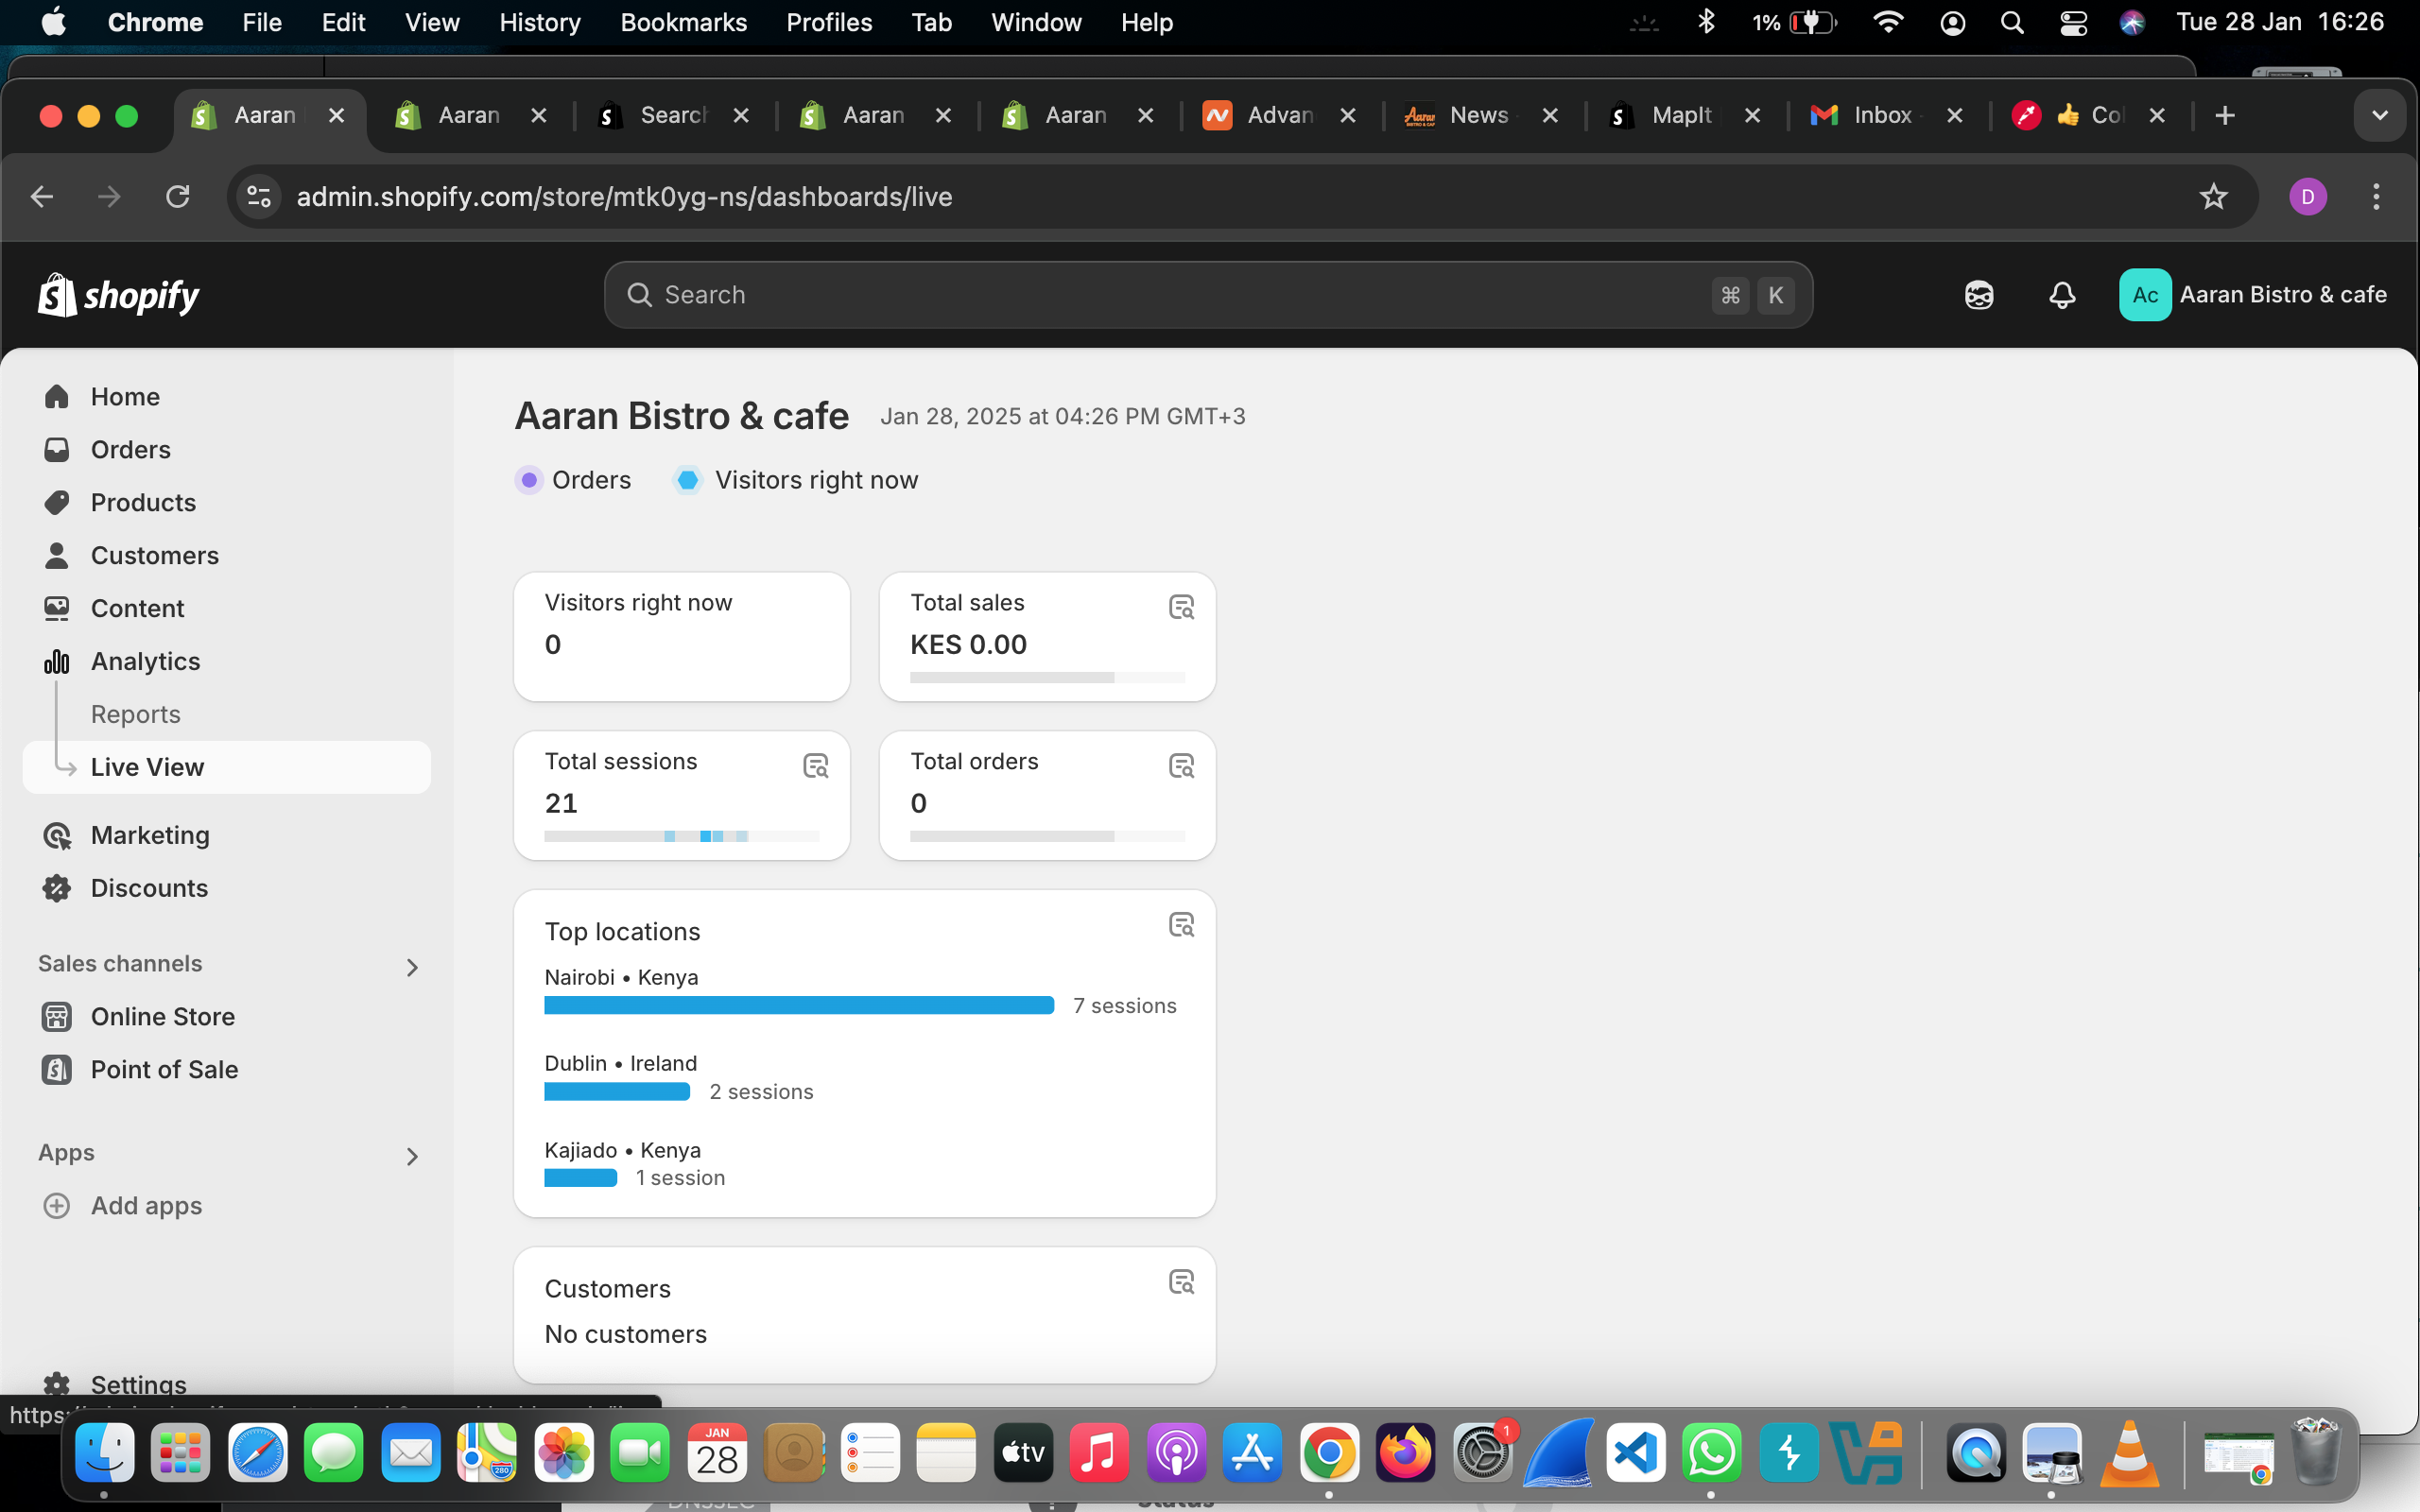Viewport: 2420px width, 1512px height.
Task: Open report icon on Total sessions card
Action: tap(816, 766)
